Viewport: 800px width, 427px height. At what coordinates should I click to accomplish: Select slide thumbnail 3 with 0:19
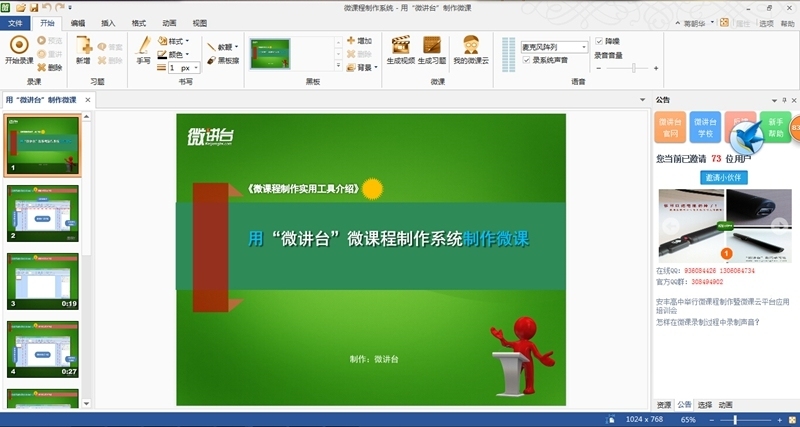tap(43, 281)
